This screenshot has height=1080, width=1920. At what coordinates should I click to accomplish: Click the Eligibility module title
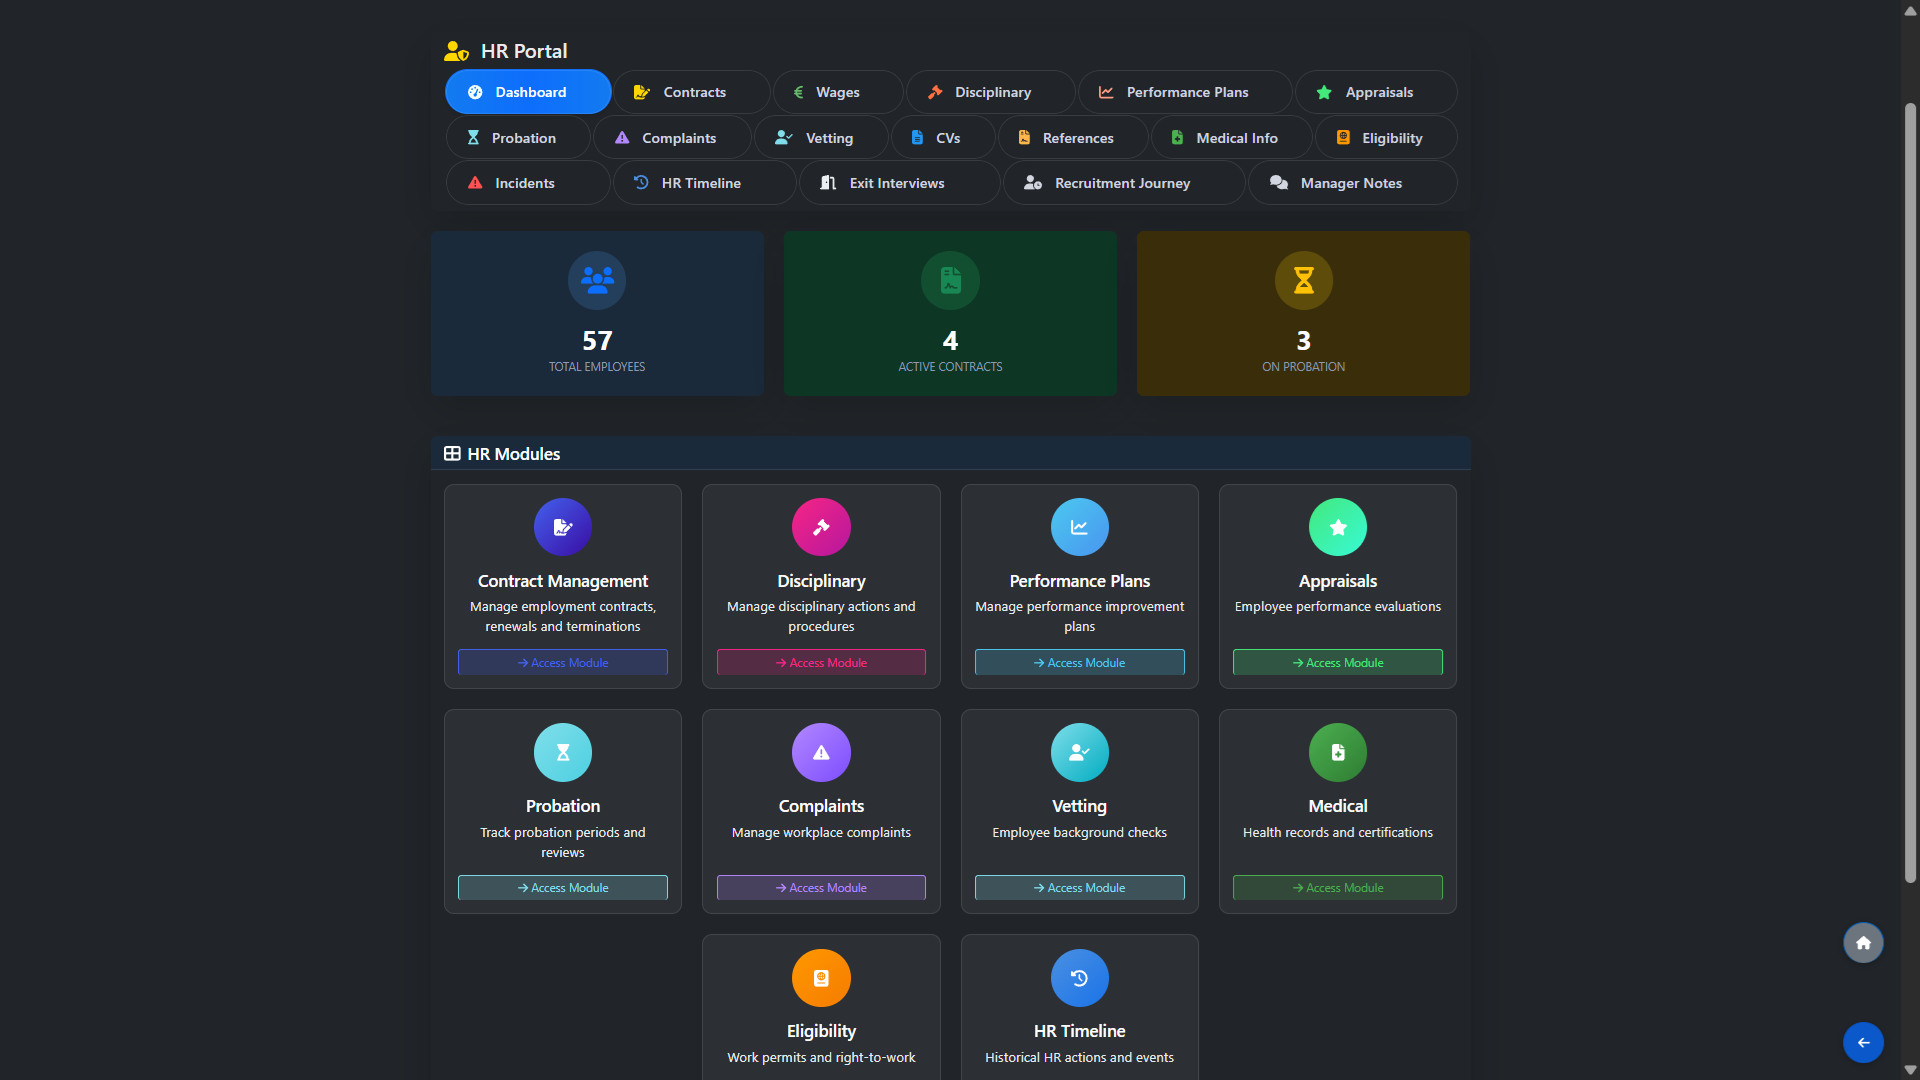click(821, 1031)
